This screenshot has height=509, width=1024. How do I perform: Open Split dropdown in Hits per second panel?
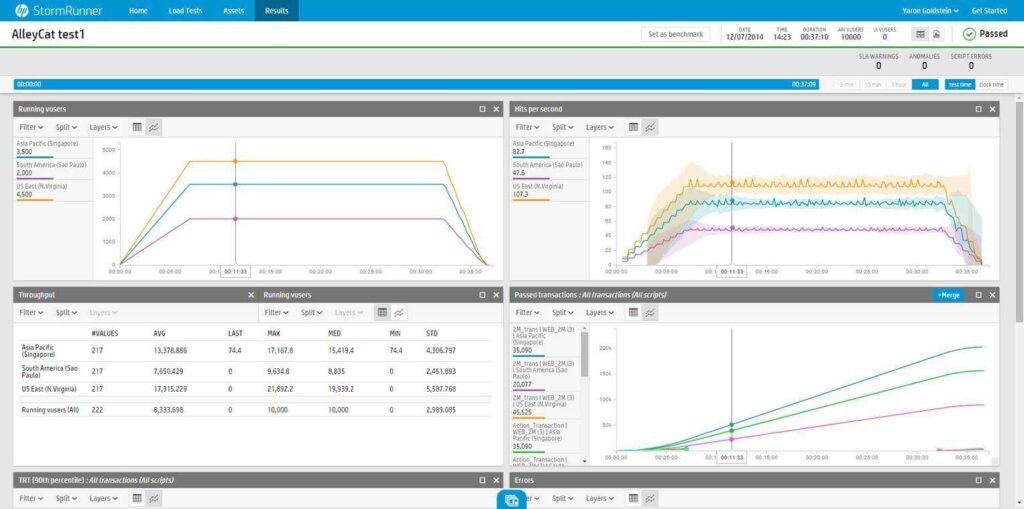(x=562, y=127)
